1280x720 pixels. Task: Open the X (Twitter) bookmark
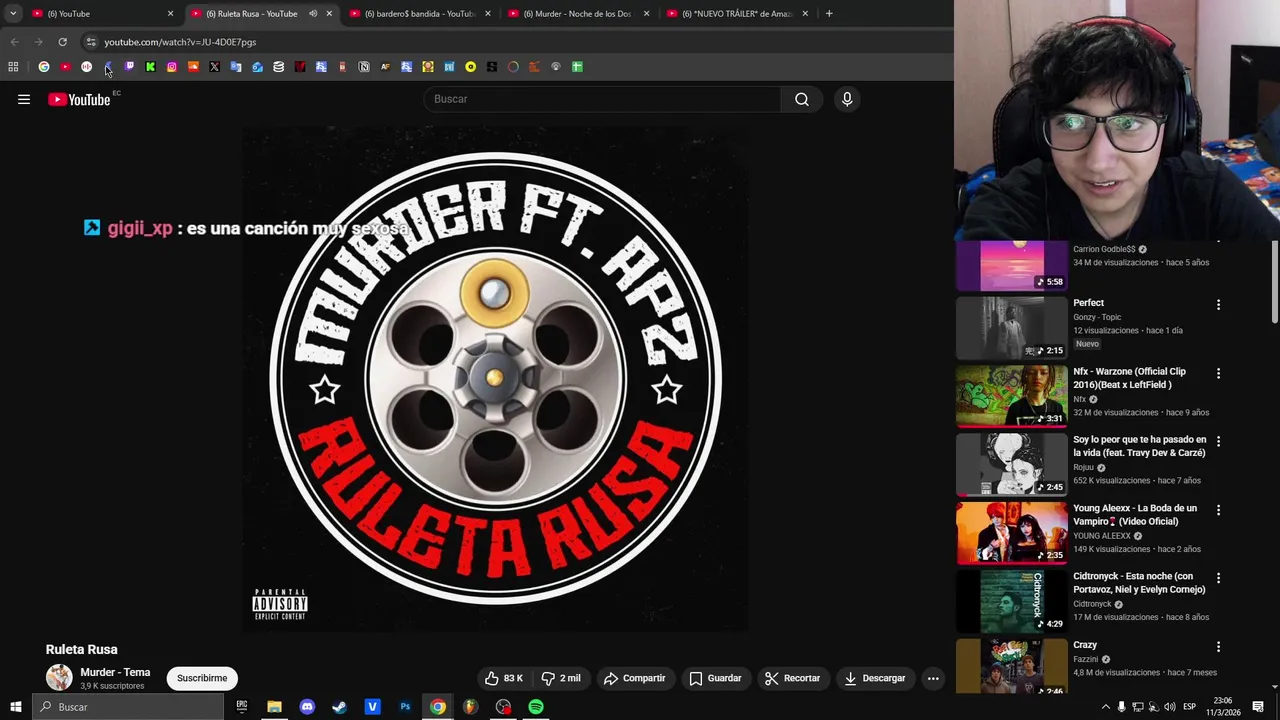(214, 67)
